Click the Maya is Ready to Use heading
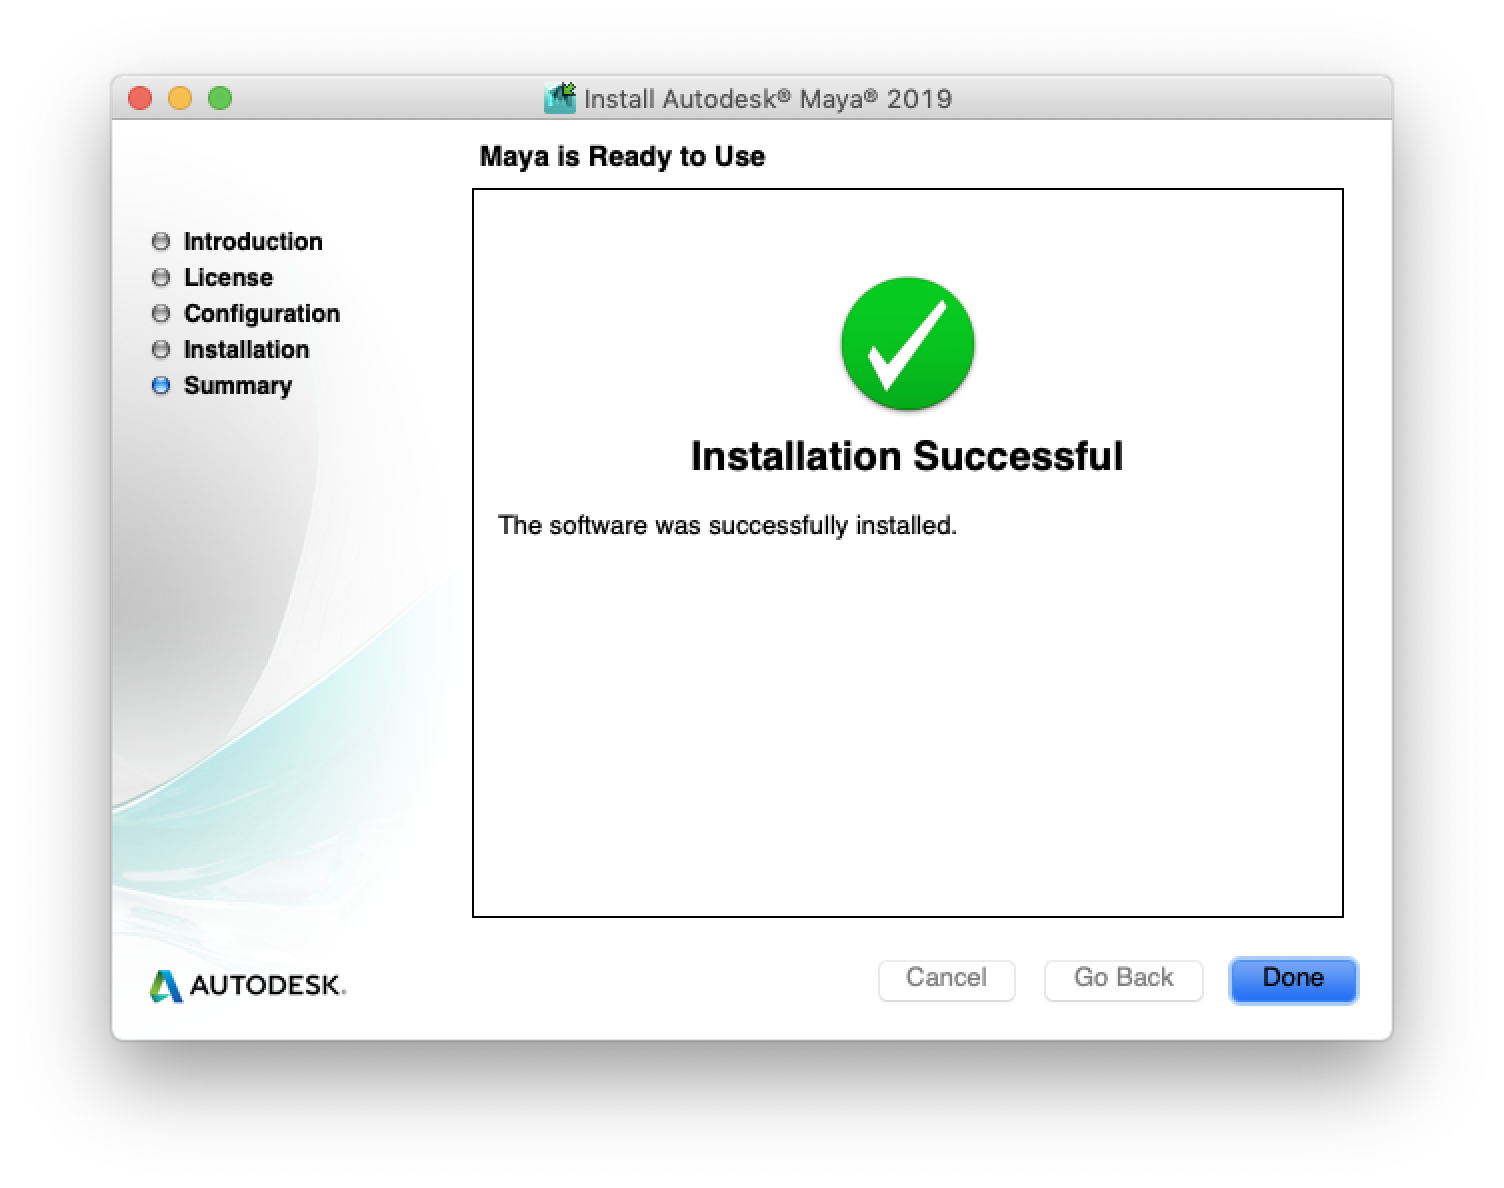 pos(621,156)
